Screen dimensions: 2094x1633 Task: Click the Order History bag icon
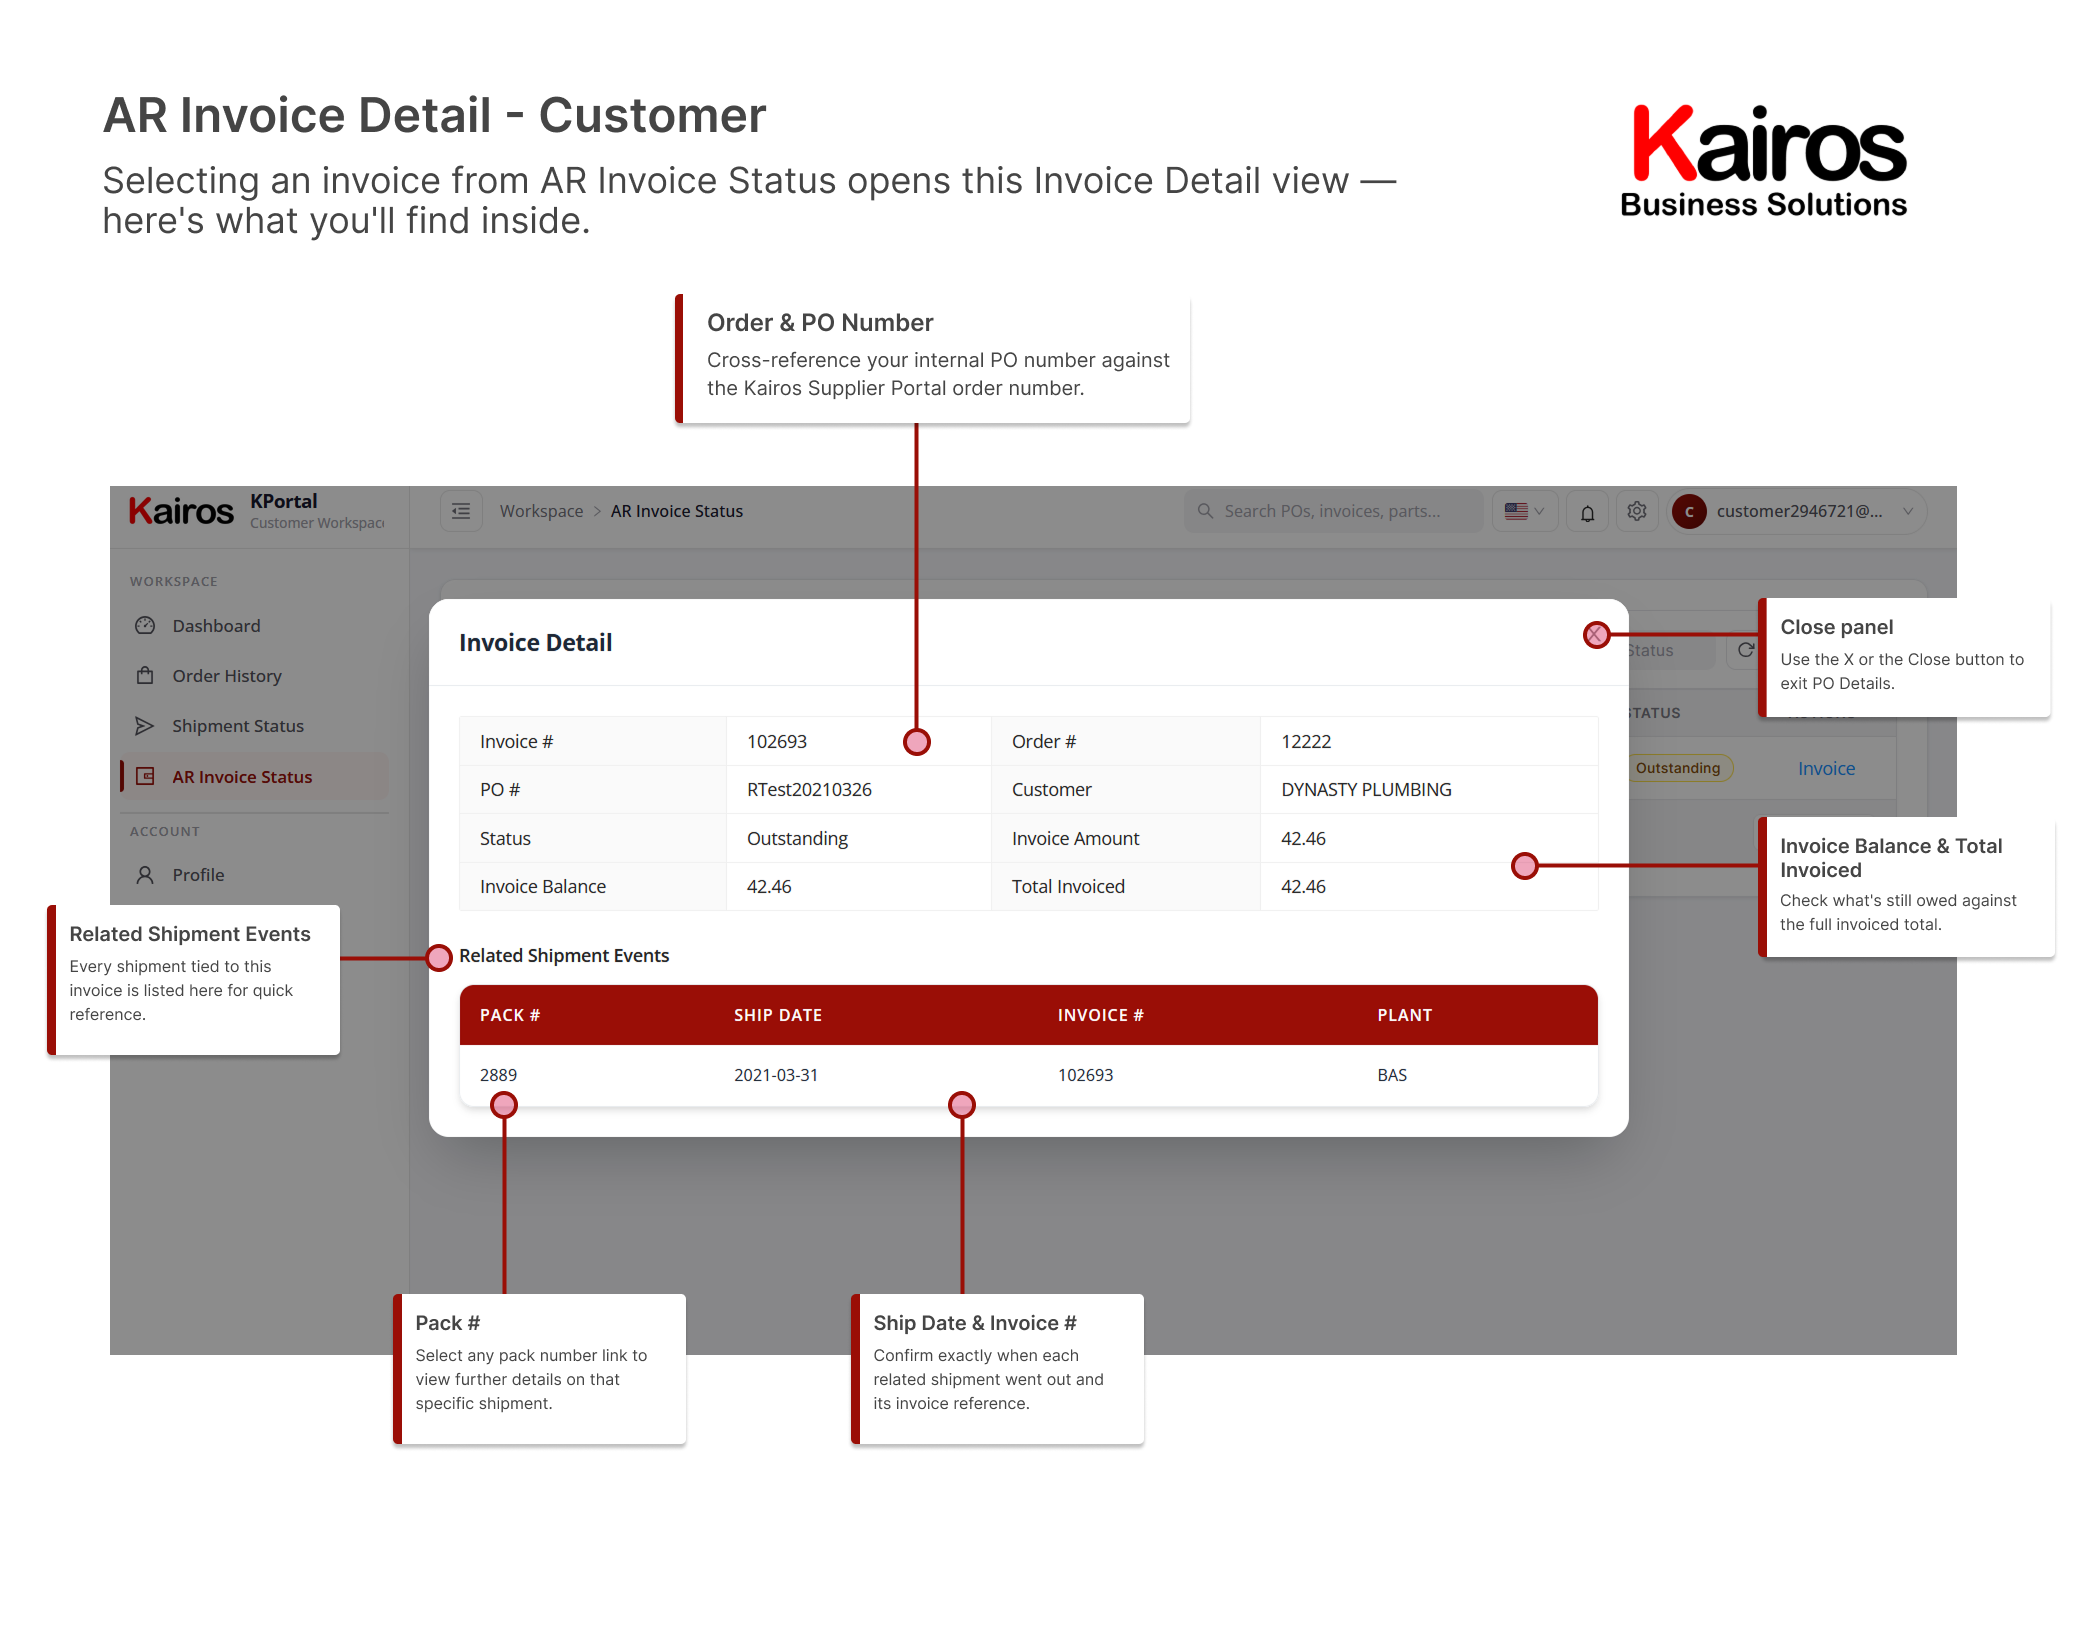145,676
